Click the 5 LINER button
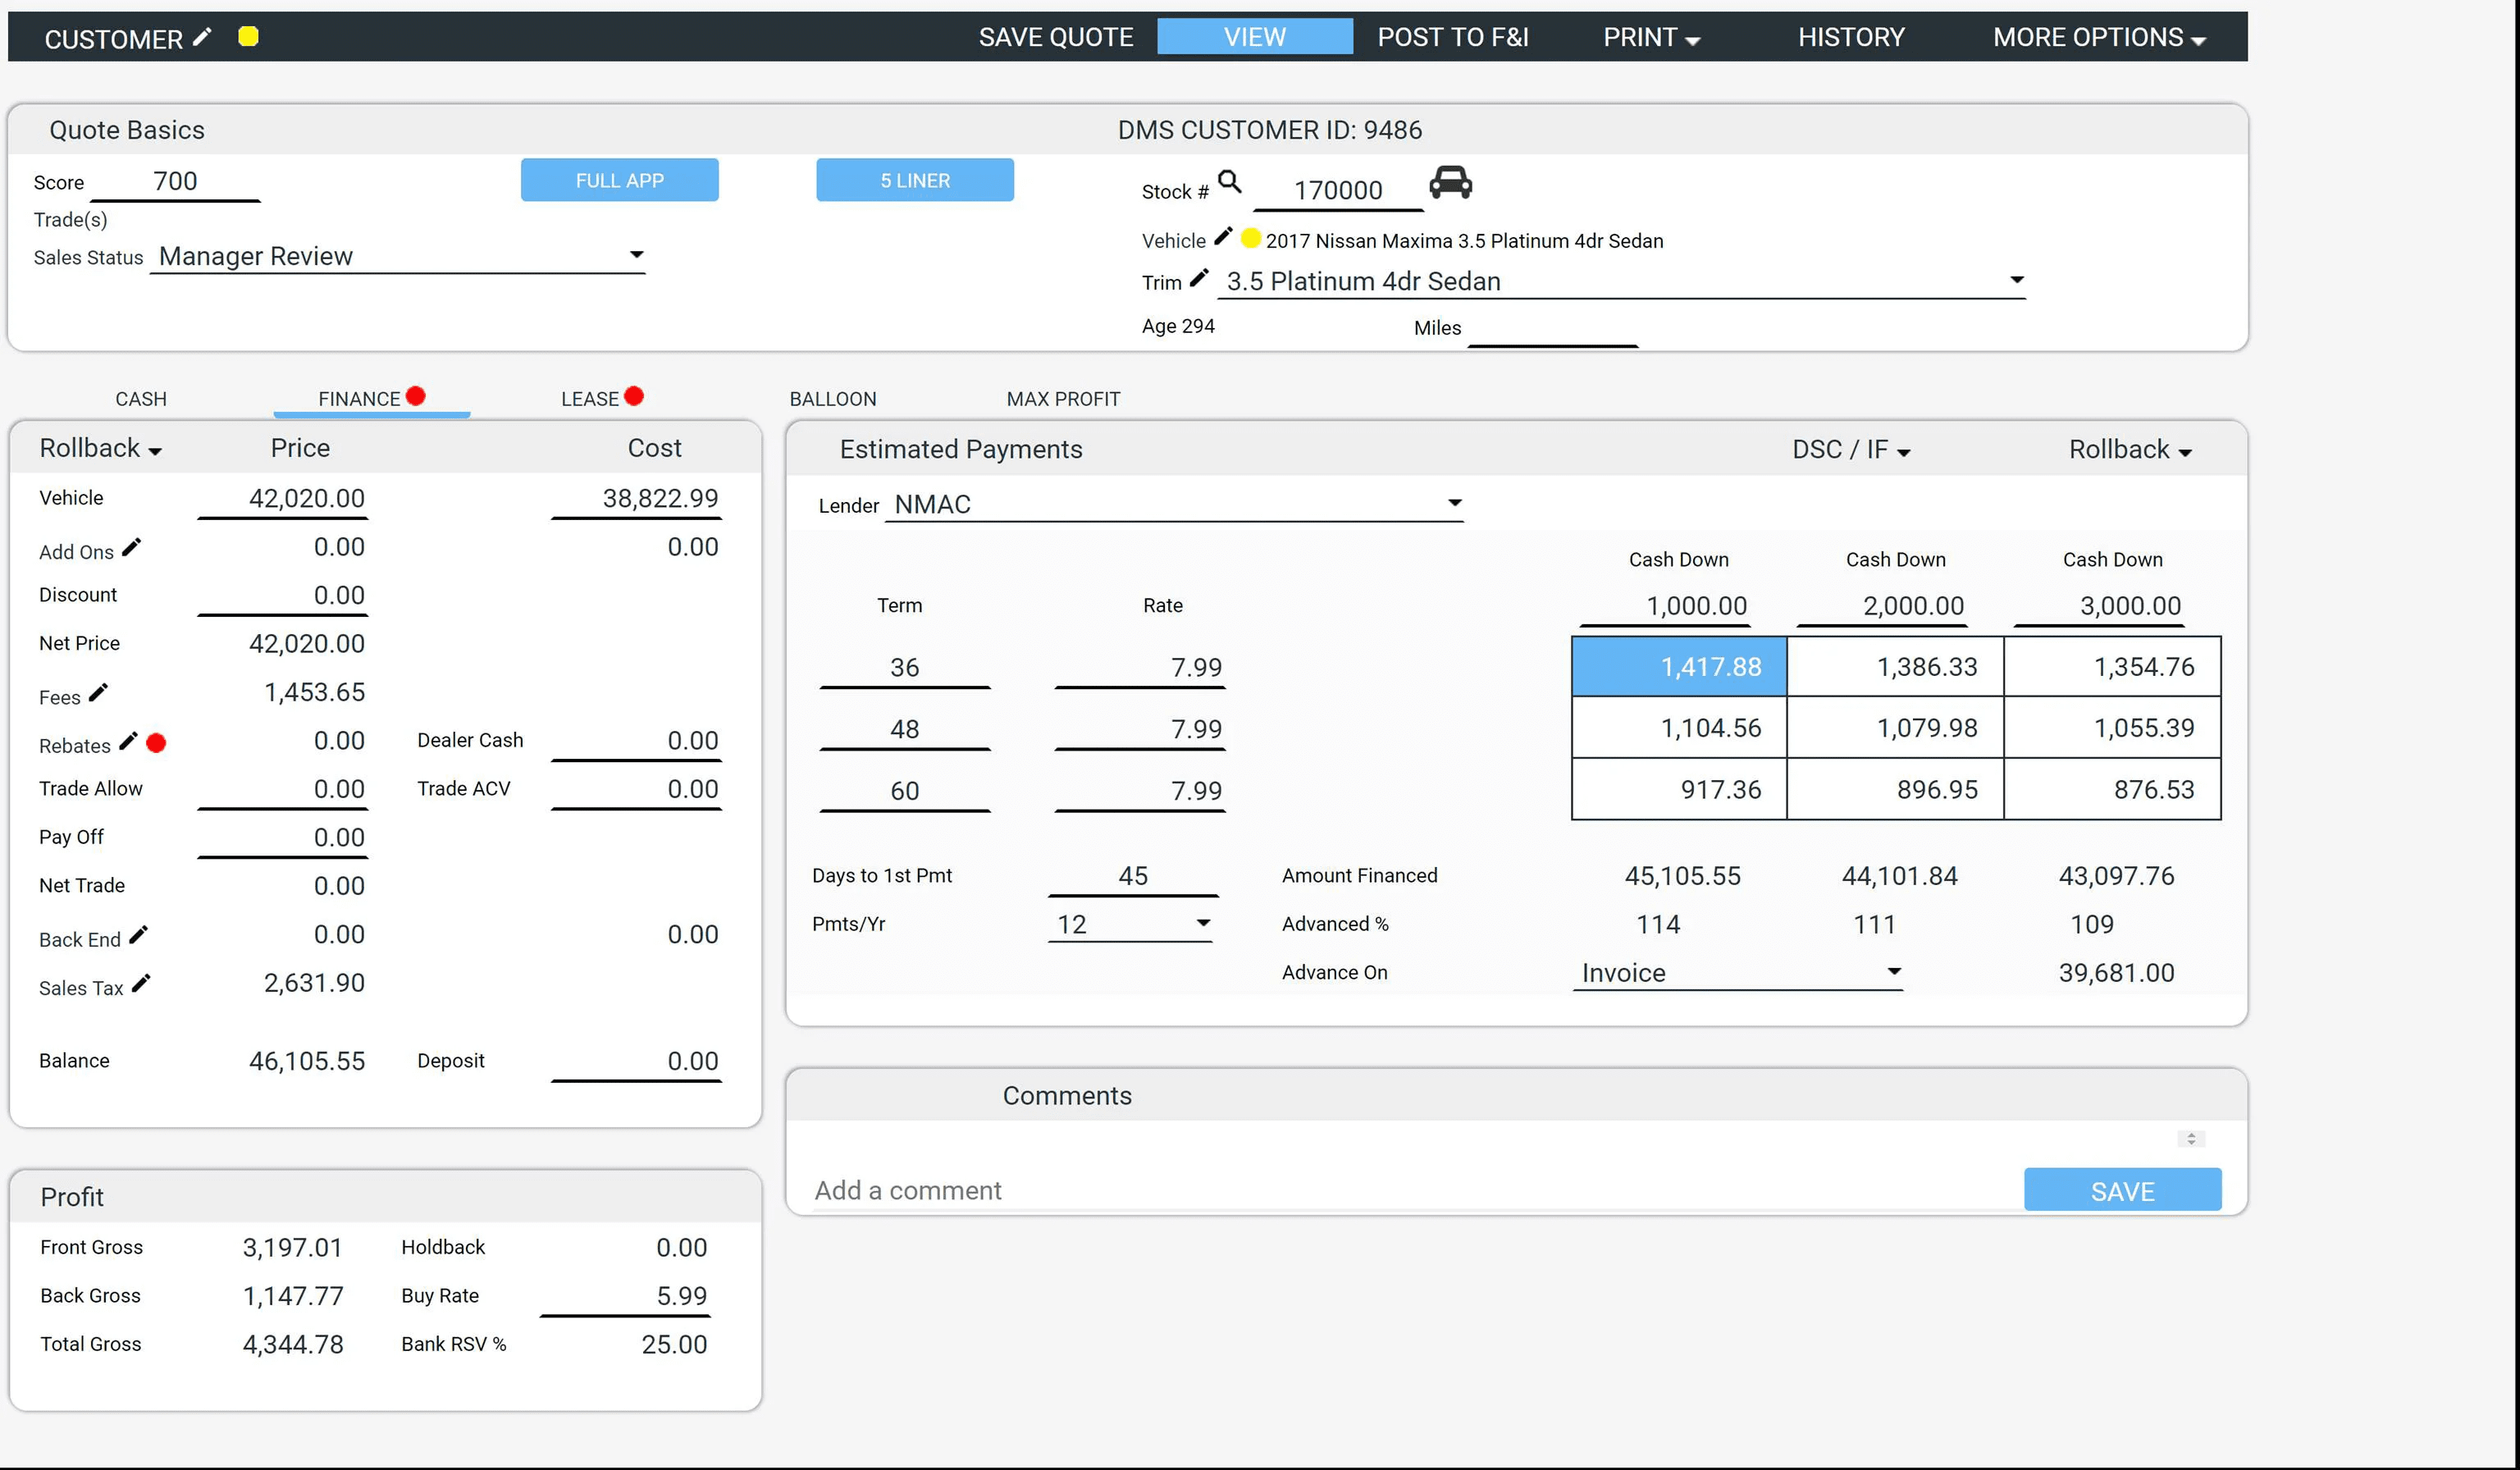 pyautogui.click(x=913, y=180)
